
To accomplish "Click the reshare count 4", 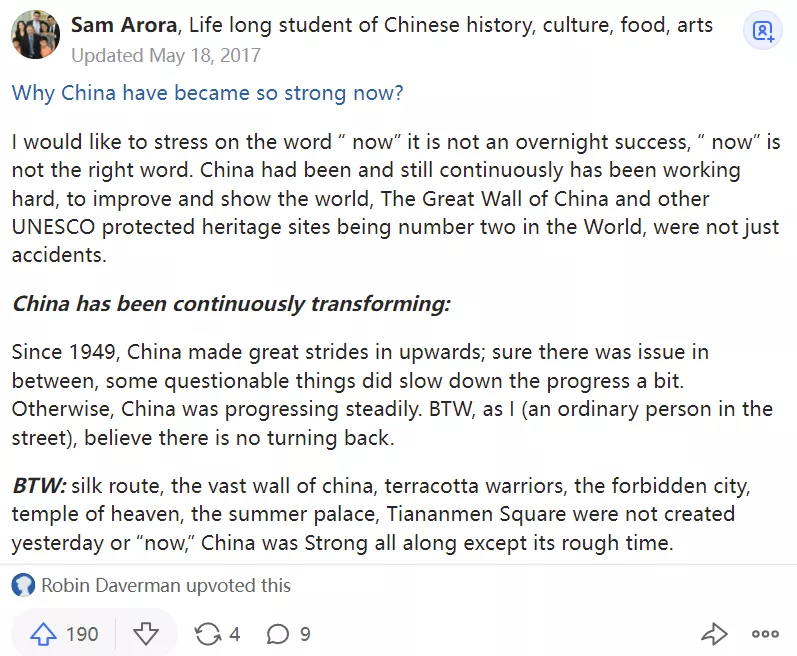I will (235, 634).
